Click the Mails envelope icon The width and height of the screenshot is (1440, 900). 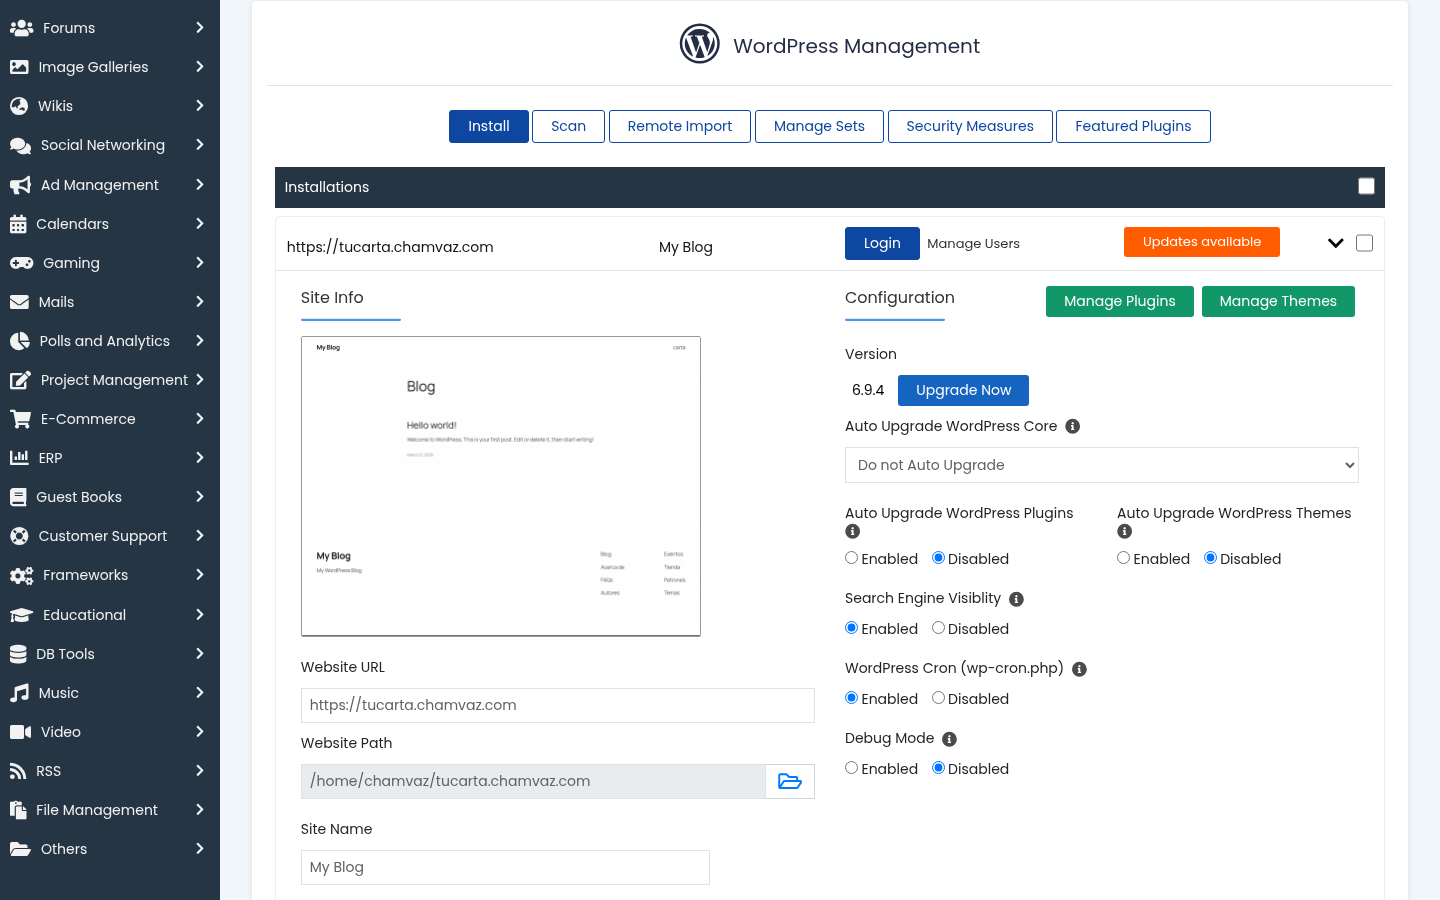tap(19, 302)
